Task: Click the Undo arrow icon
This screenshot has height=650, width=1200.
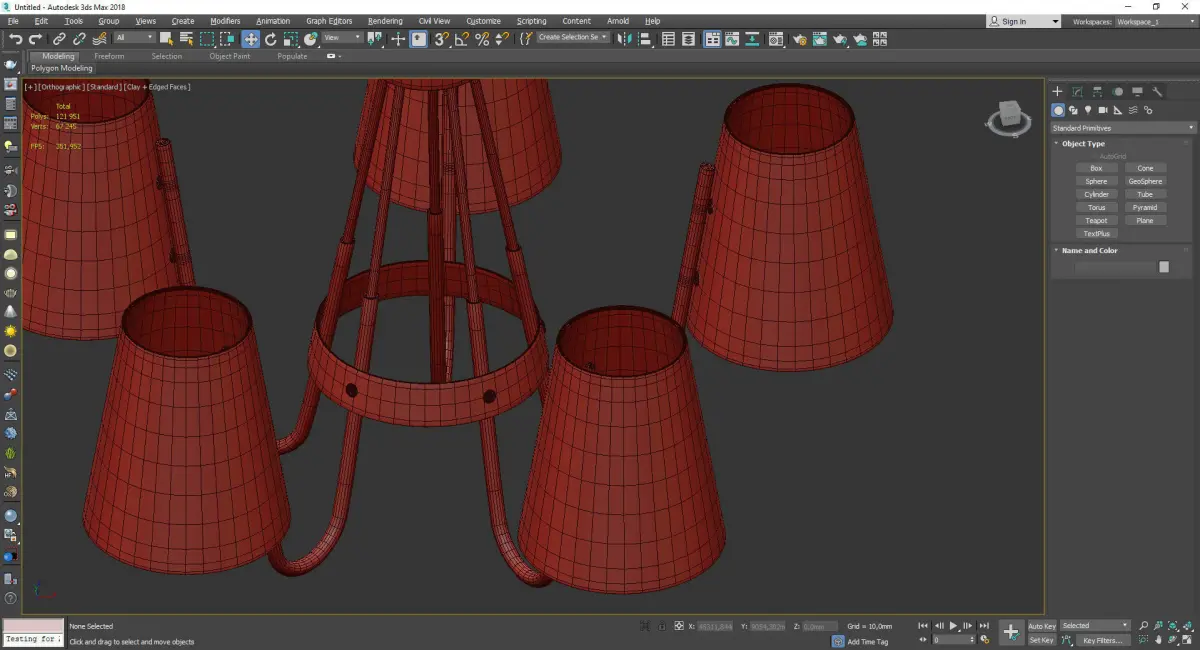Action: [16, 39]
